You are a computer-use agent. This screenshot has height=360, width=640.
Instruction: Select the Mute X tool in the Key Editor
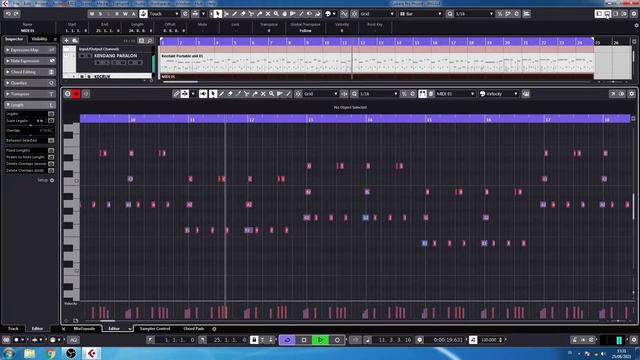(263, 94)
